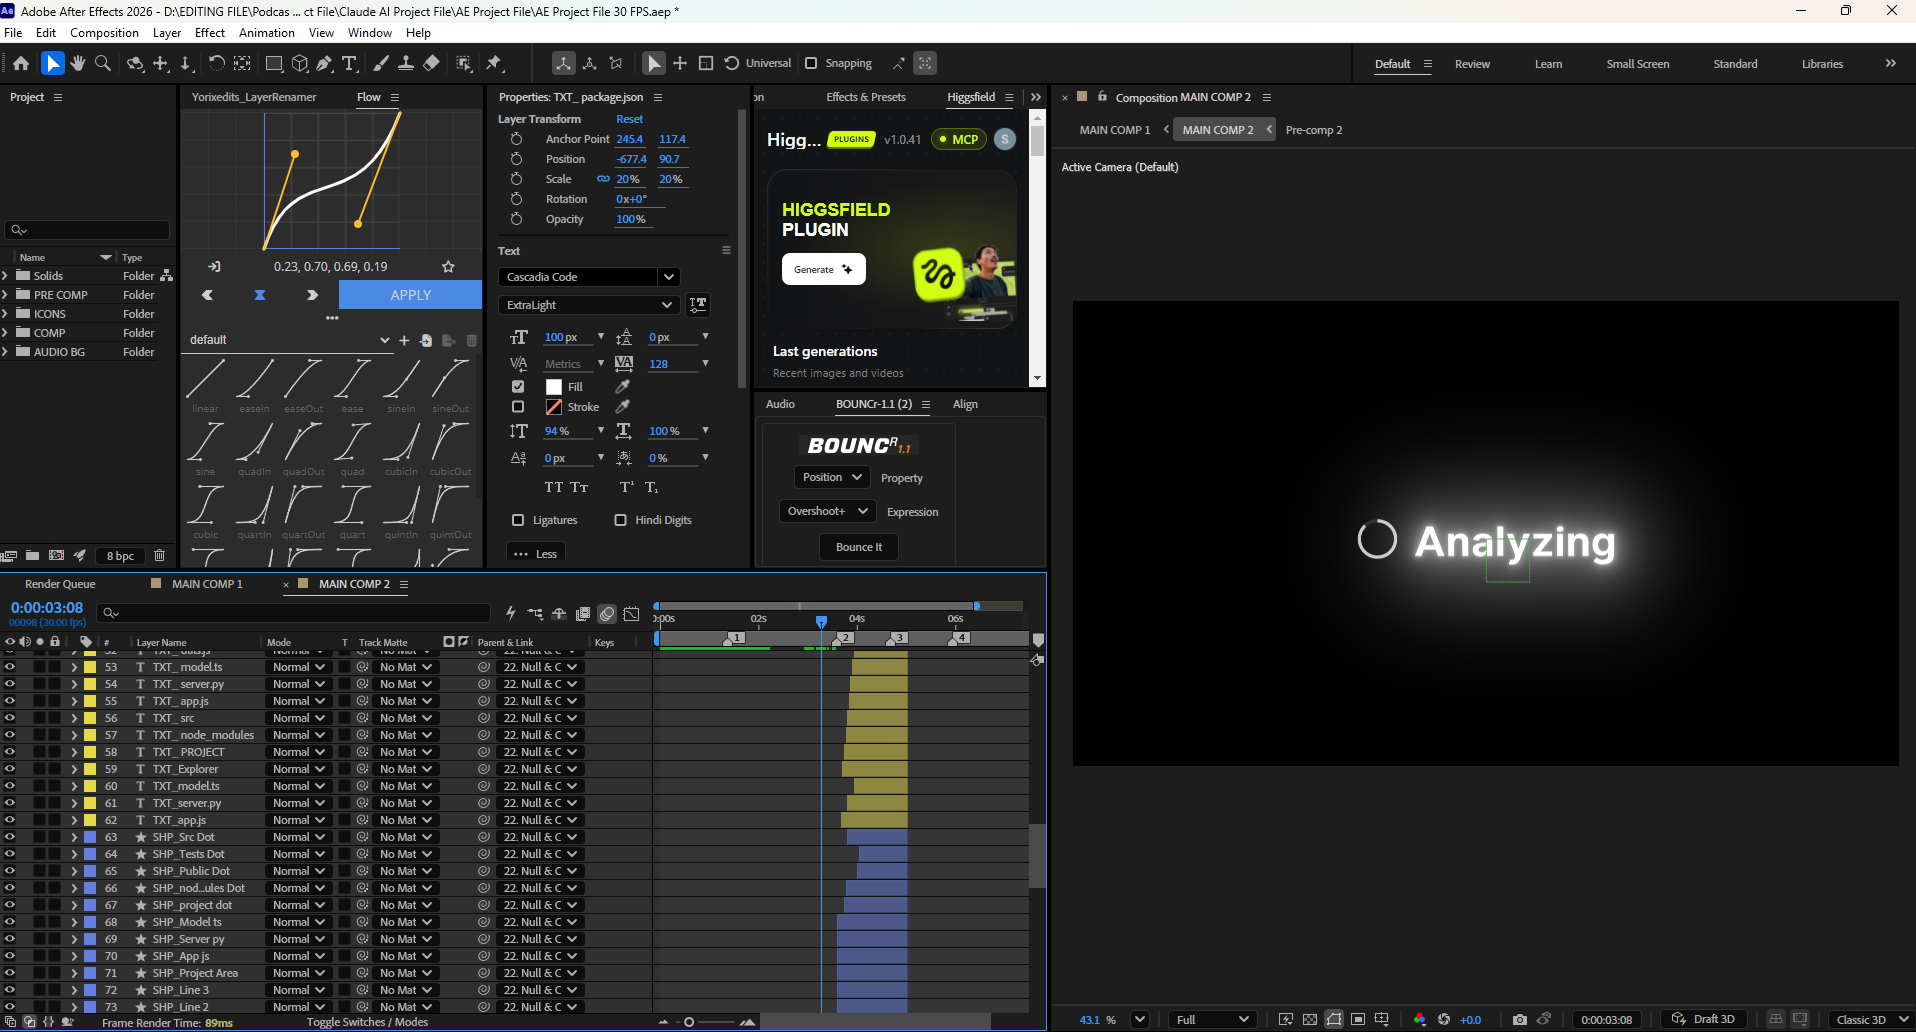Select the Eraser tool
The height and width of the screenshot is (1032, 1916).
click(x=431, y=63)
